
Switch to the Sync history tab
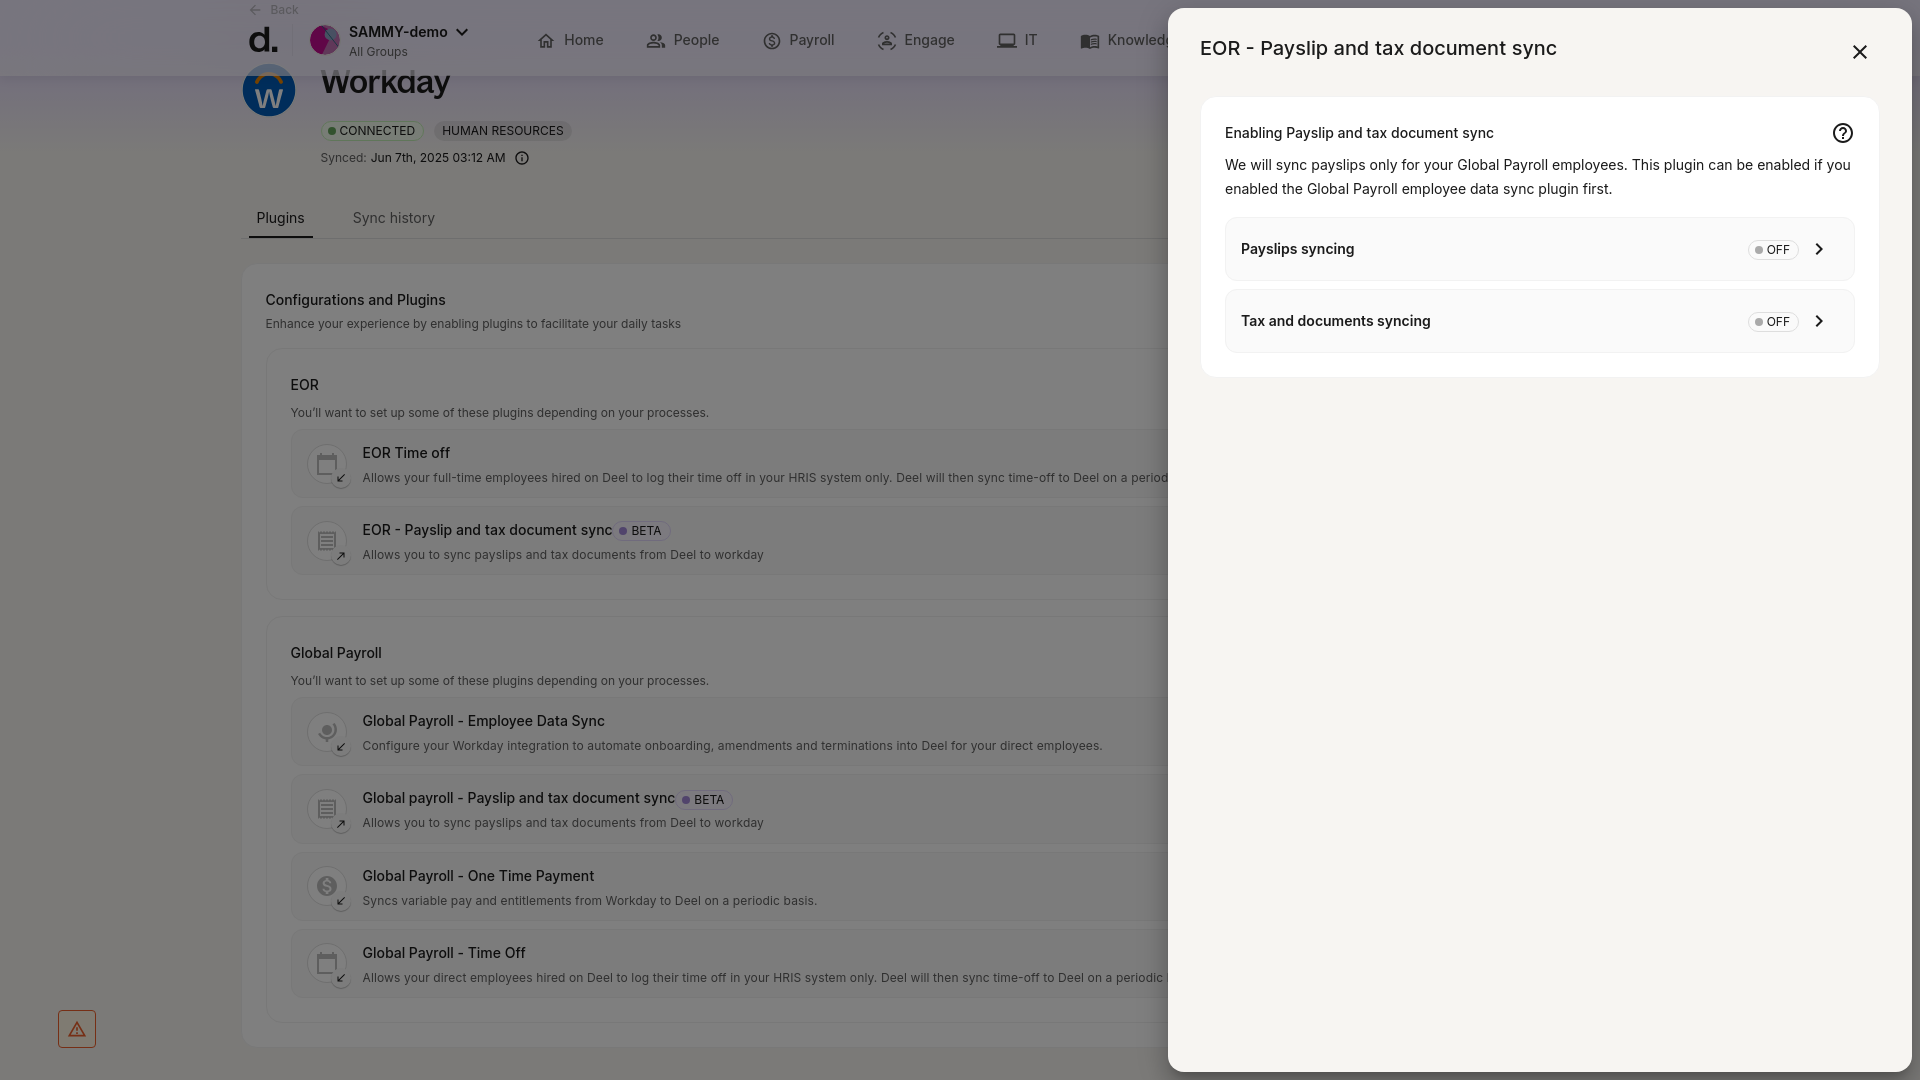point(394,218)
